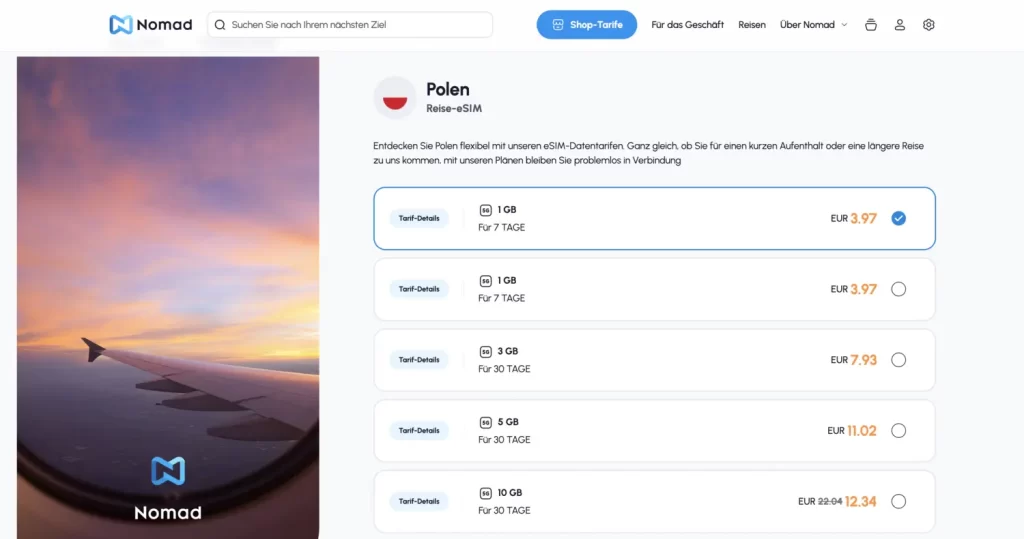Open Für das Geschäft menu item
The width and height of the screenshot is (1024, 539).
(x=687, y=25)
